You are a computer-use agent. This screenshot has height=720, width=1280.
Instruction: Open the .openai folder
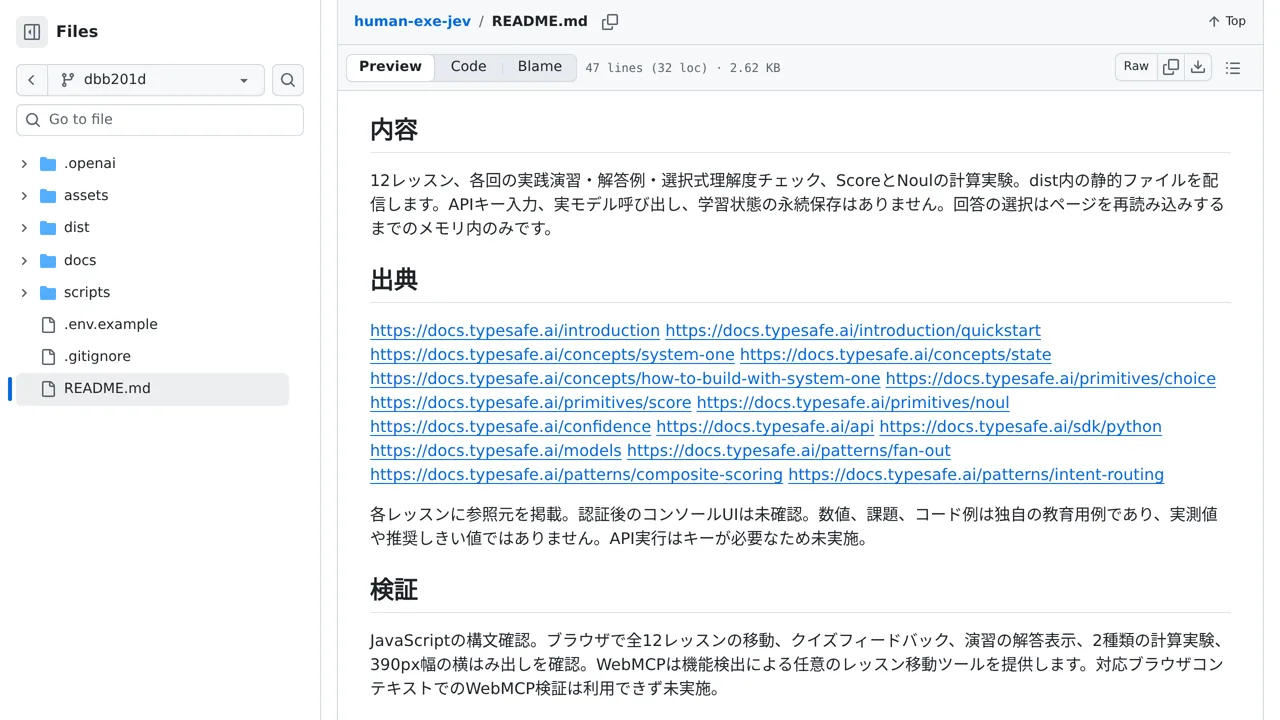pyautogui.click(x=90, y=164)
